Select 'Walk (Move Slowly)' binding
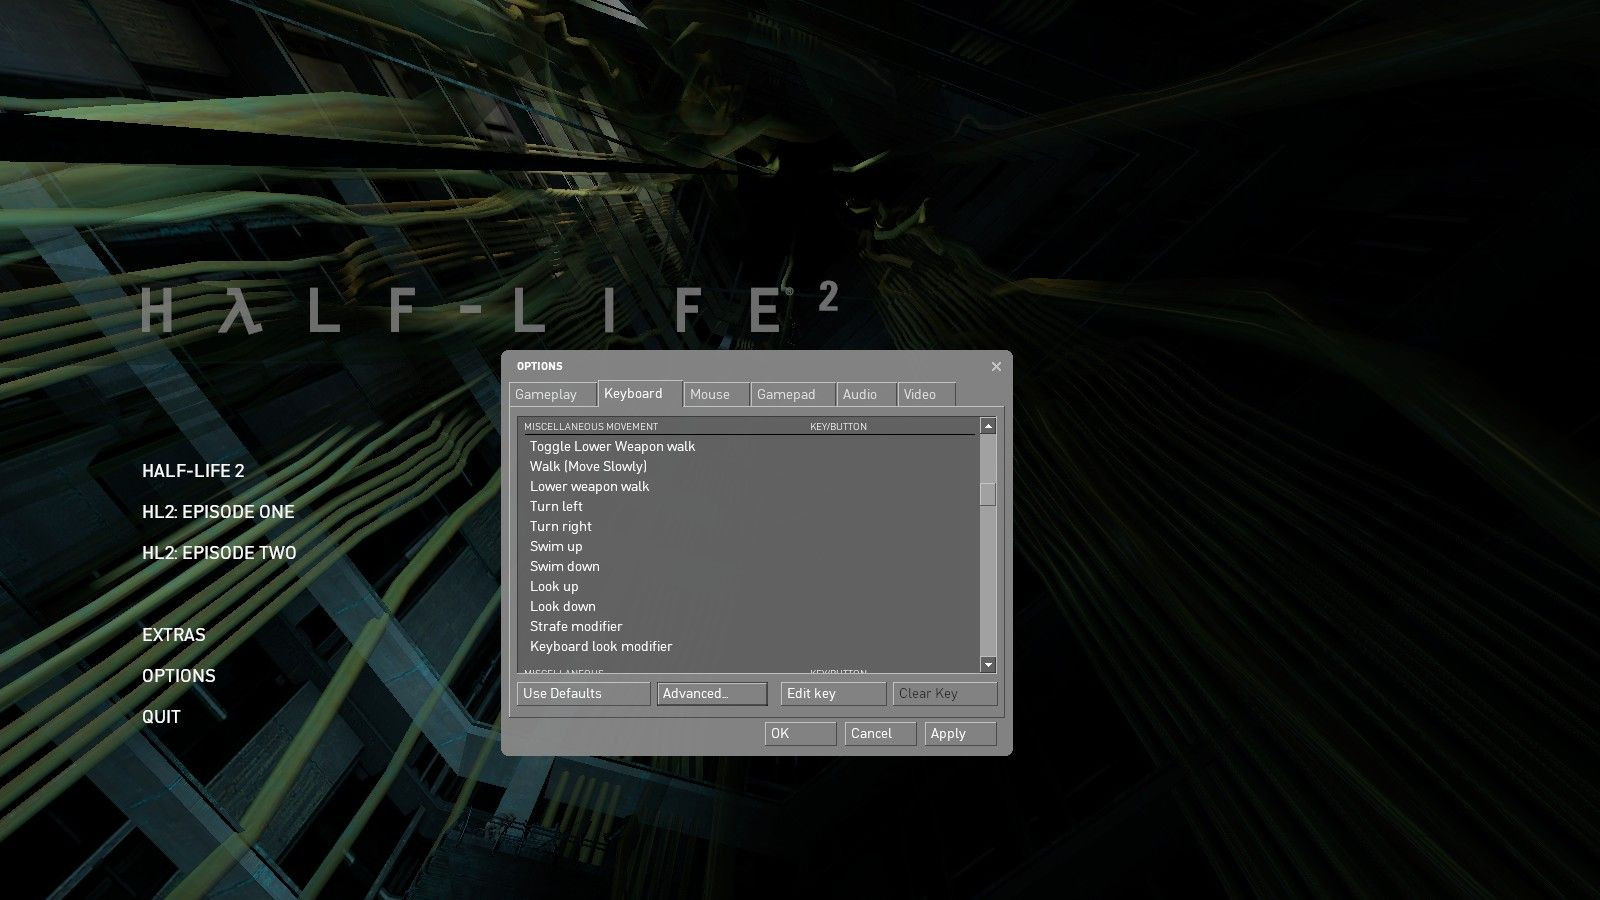The image size is (1600, 900). pyautogui.click(x=749, y=466)
